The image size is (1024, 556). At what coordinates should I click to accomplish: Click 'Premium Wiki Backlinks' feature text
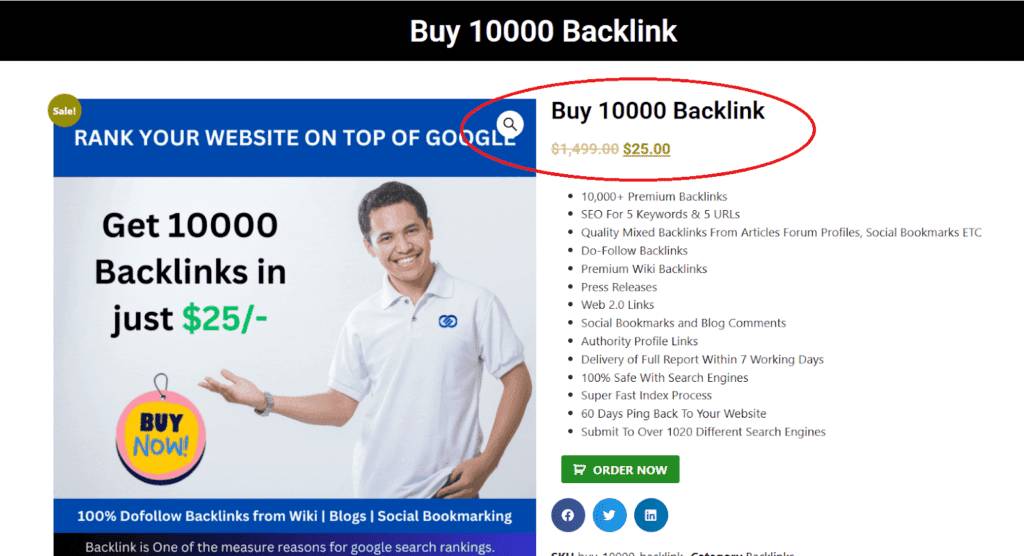(x=644, y=269)
